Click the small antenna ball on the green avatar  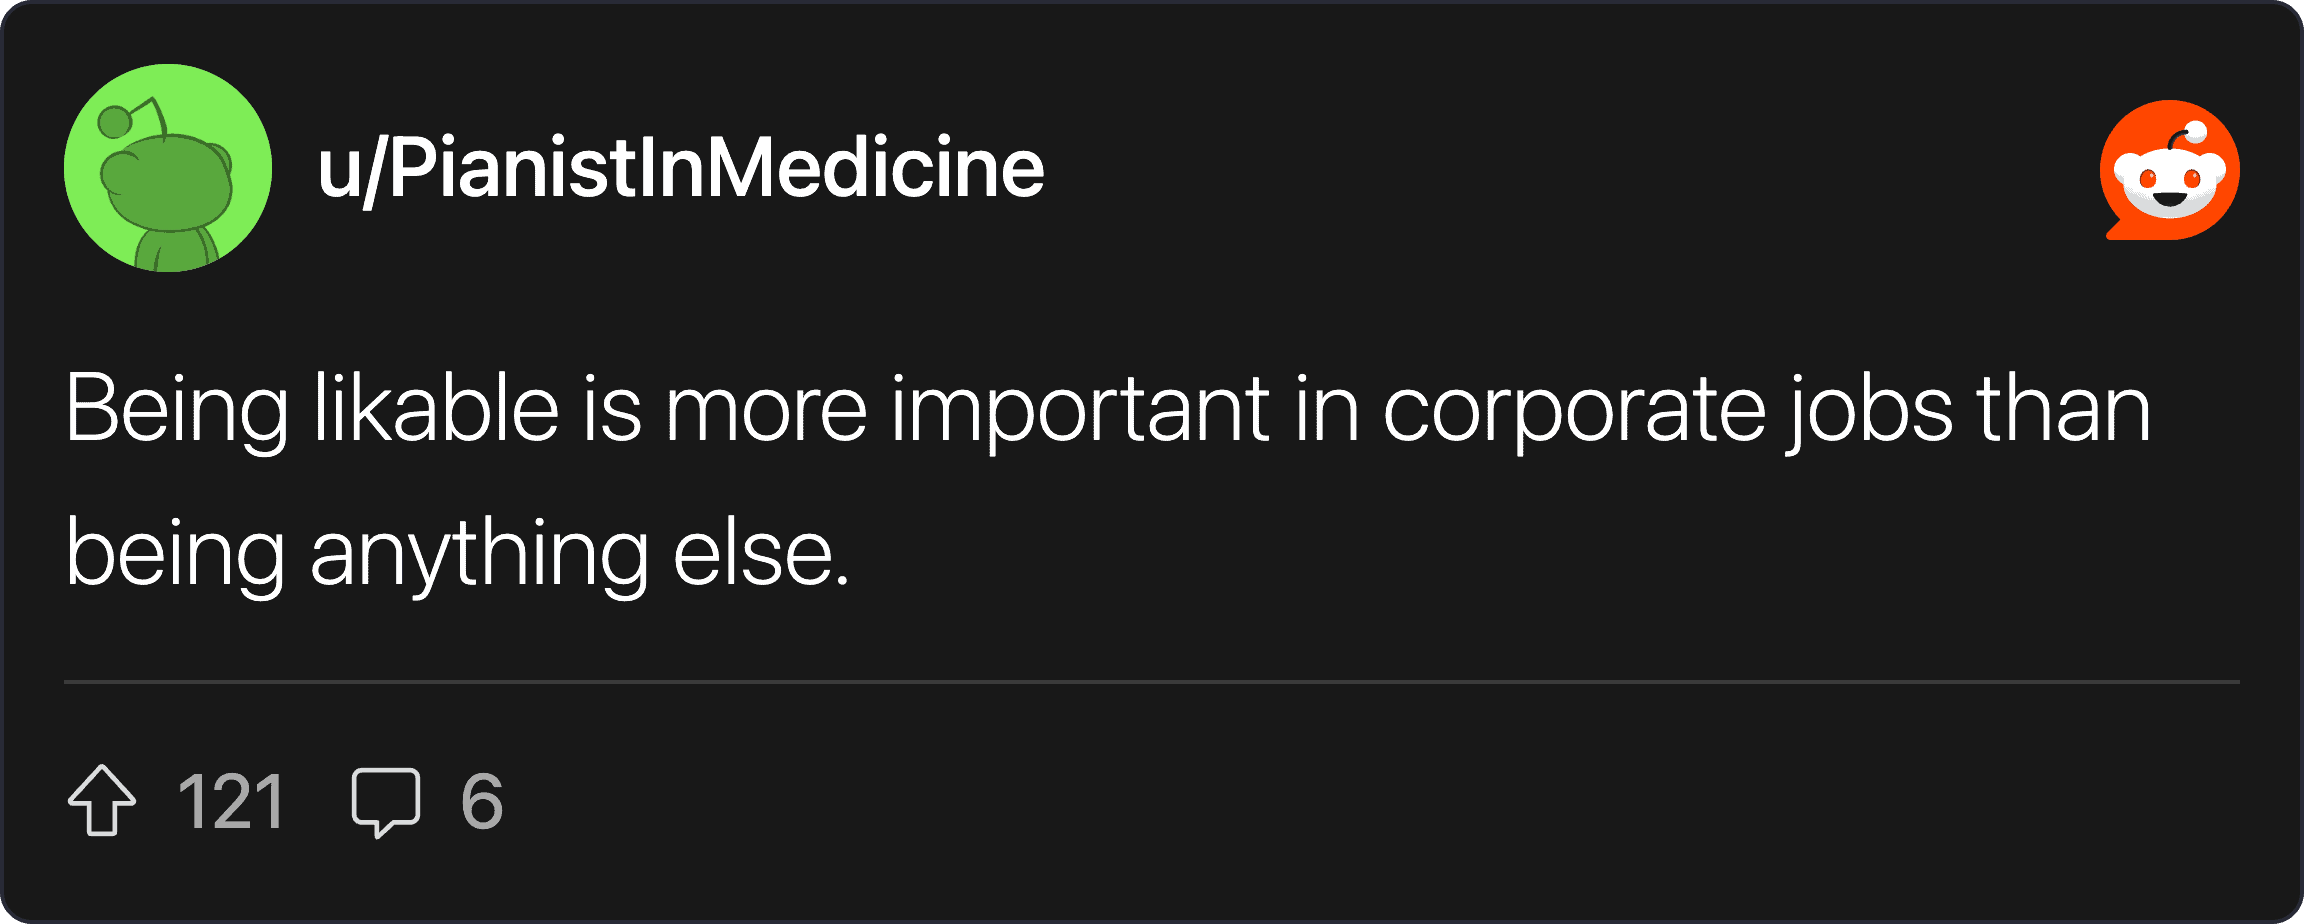click(114, 122)
